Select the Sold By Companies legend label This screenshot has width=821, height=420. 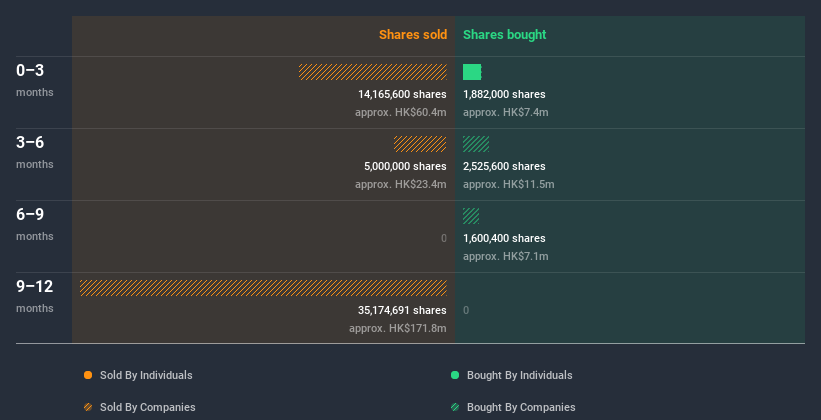(148, 407)
